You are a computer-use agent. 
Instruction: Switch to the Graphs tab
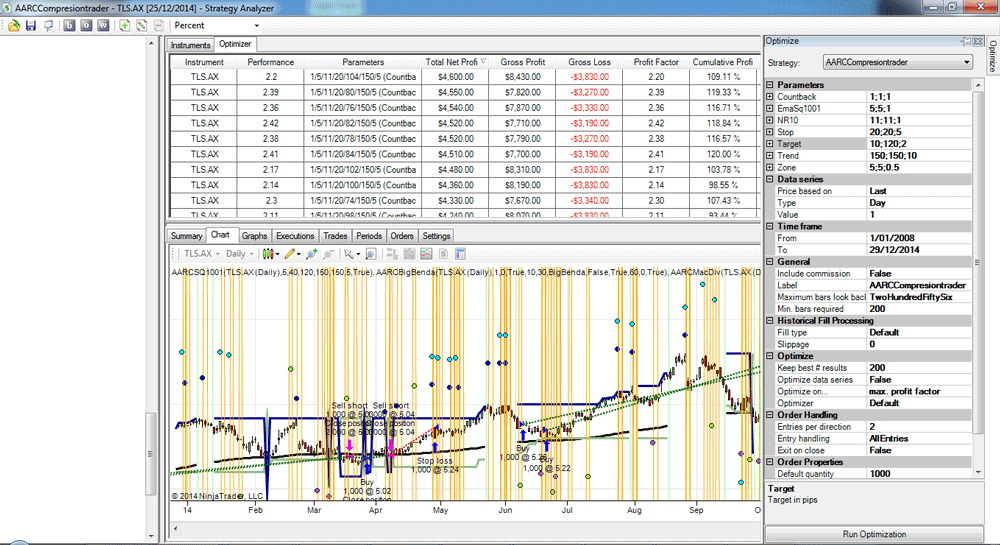click(x=254, y=236)
